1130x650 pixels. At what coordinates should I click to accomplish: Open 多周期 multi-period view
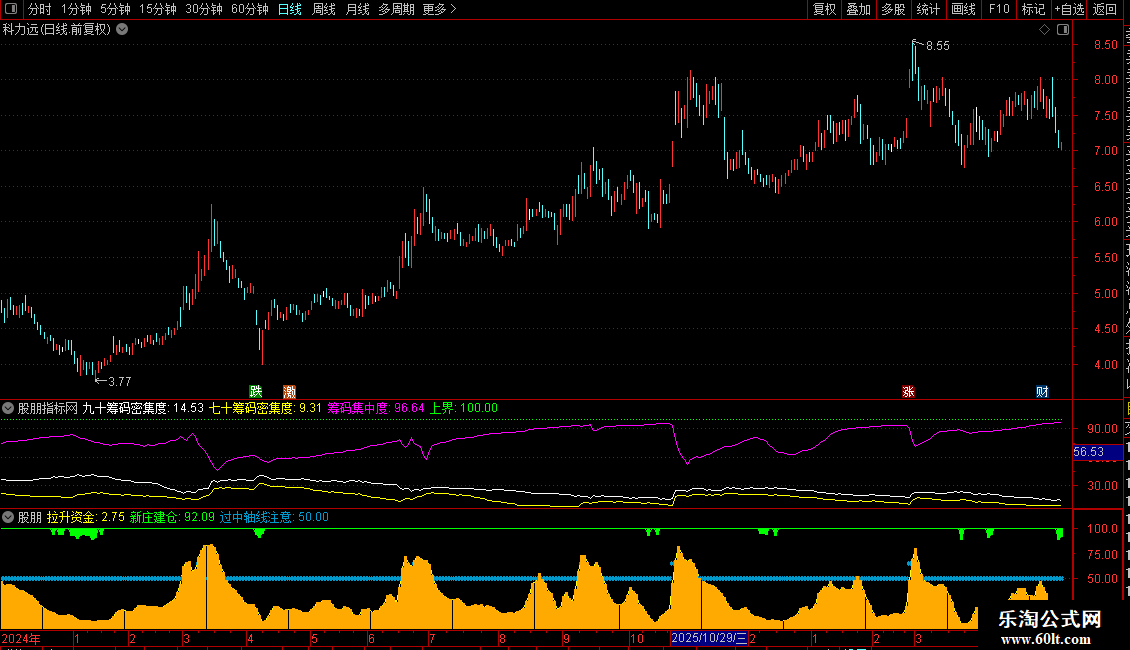[396, 9]
